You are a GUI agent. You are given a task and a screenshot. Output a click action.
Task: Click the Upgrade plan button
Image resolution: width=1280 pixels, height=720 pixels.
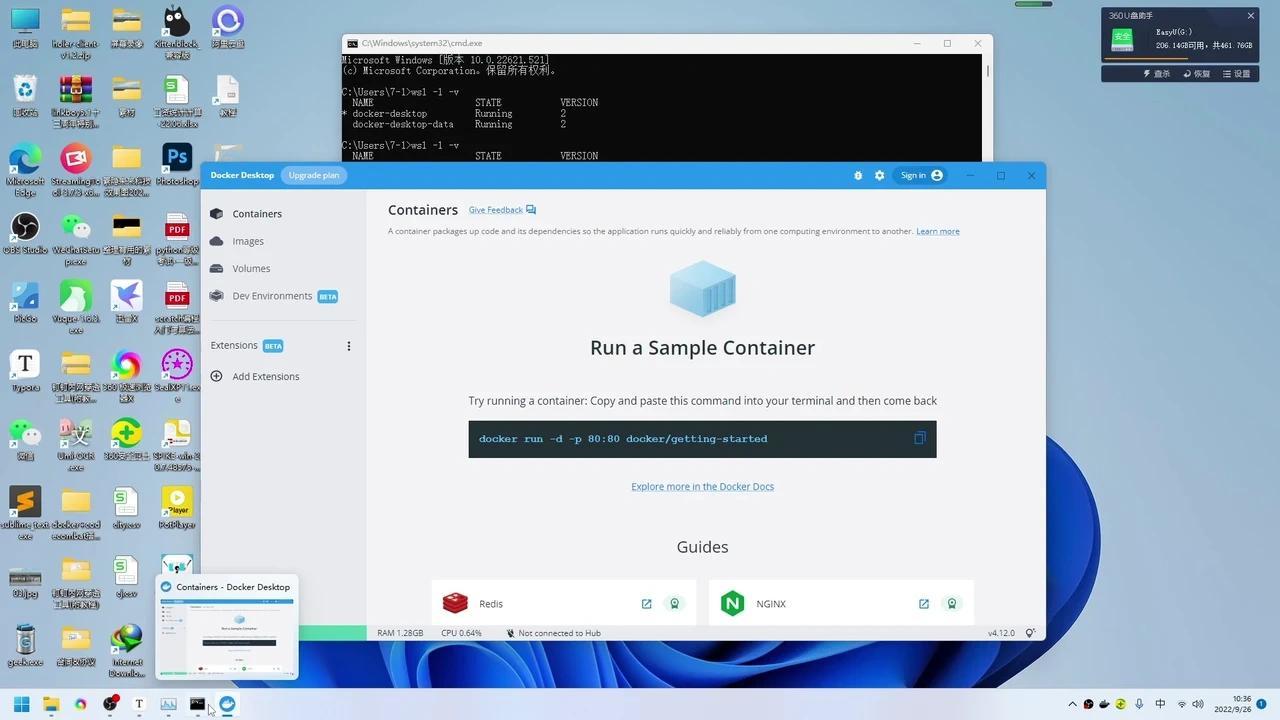click(x=313, y=175)
